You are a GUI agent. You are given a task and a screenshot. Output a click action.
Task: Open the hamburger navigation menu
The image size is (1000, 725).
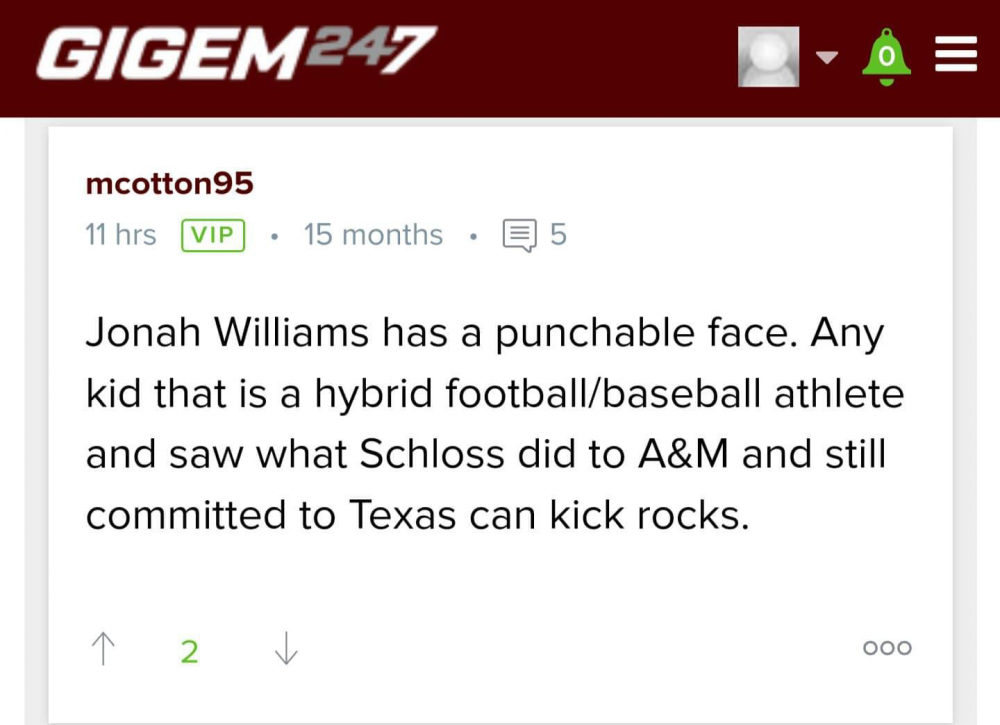pos(955,56)
